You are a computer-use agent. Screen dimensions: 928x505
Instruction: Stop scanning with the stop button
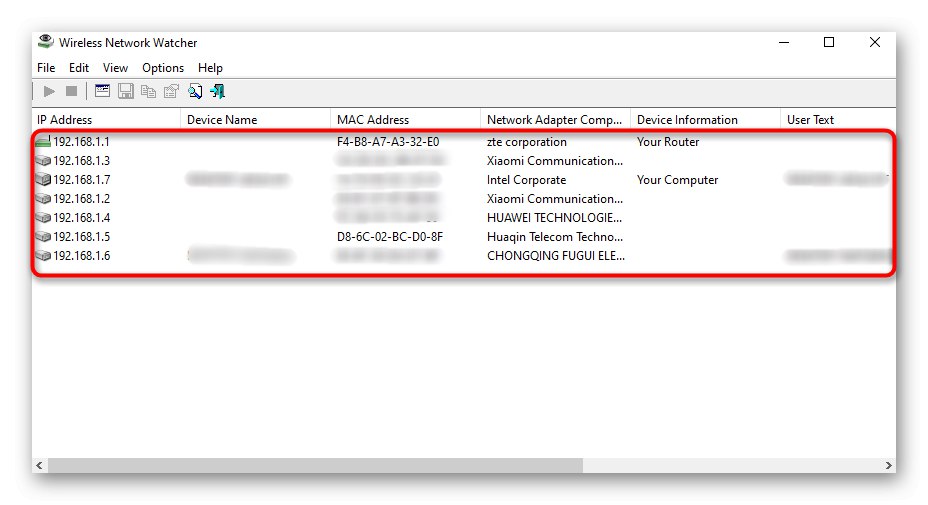coord(72,91)
